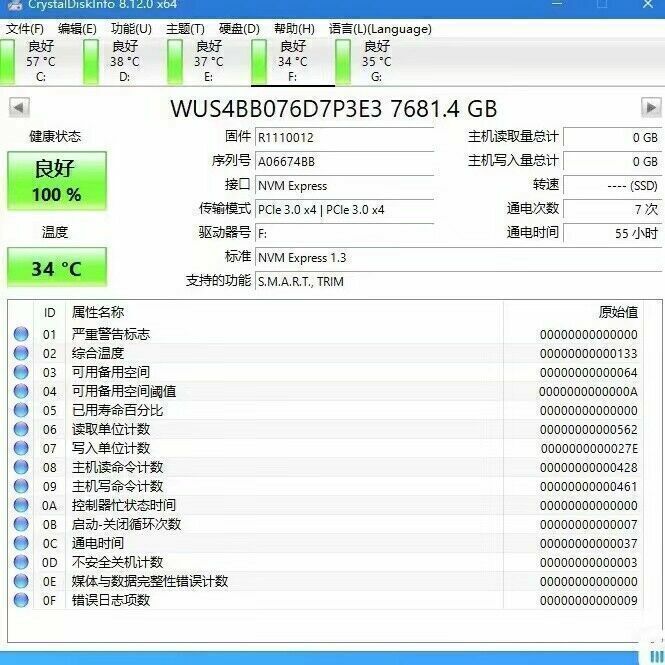Click the power-on count value 7 次
Viewport: 665px width, 665px height.
612,209
